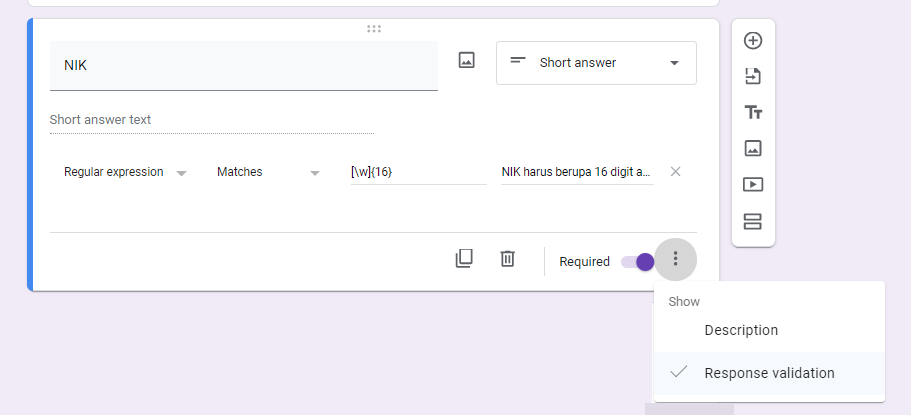Click the Required label
This screenshot has height=415, width=911.
click(x=584, y=262)
